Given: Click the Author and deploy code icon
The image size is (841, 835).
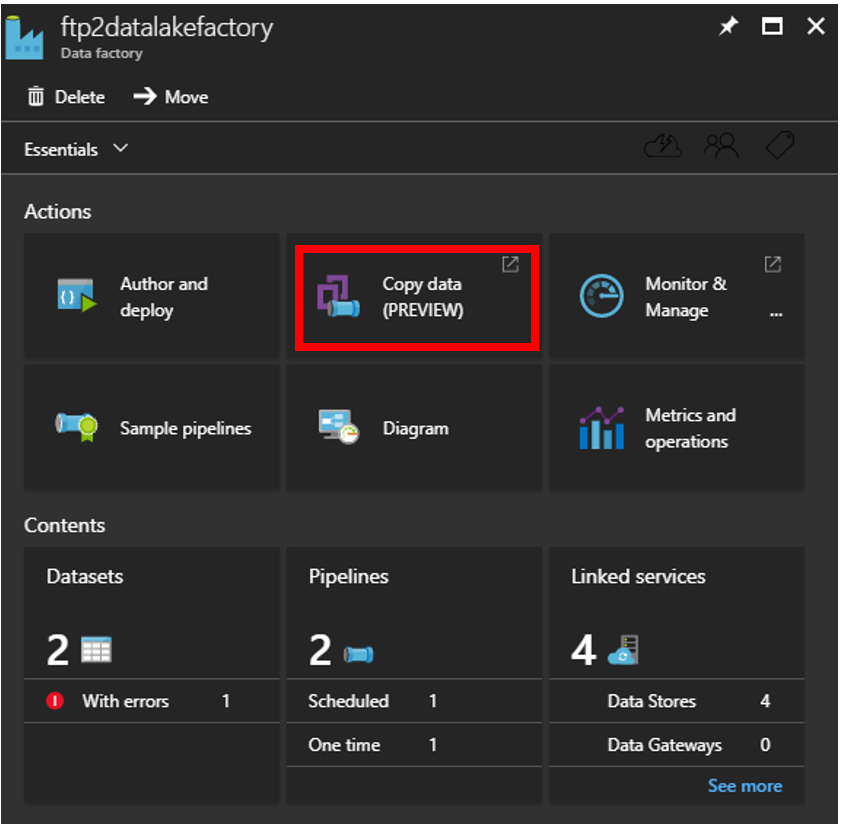Looking at the screenshot, I should point(77,294).
